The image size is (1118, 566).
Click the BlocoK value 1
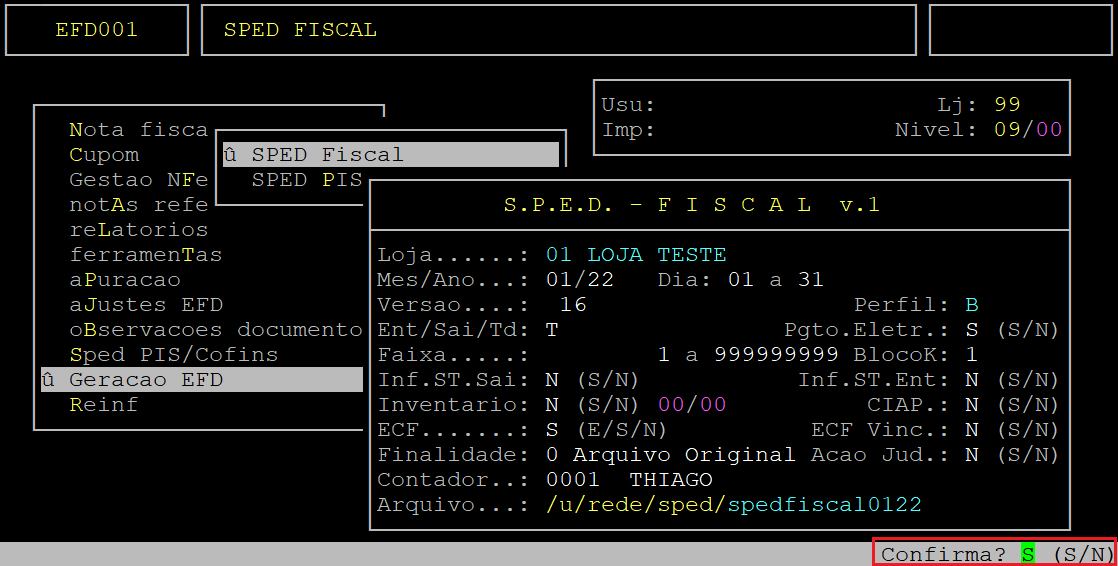pyautogui.click(x=971, y=354)
